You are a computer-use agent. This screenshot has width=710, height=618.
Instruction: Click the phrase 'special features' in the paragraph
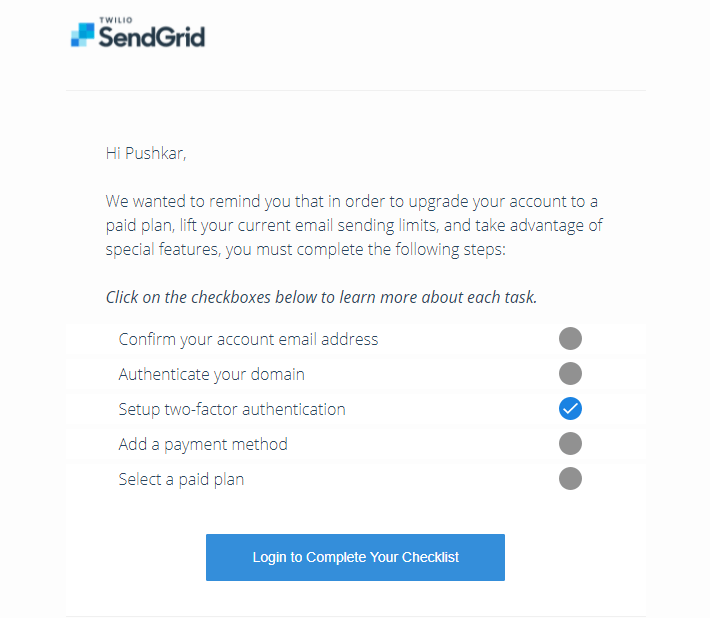(x=163, y=249)
